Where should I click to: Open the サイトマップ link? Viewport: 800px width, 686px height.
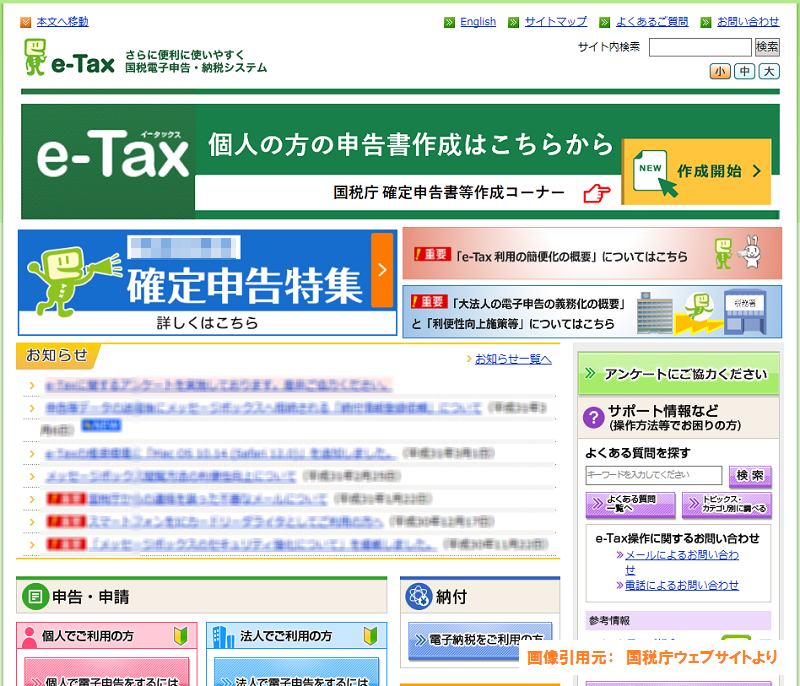(556, 21)
